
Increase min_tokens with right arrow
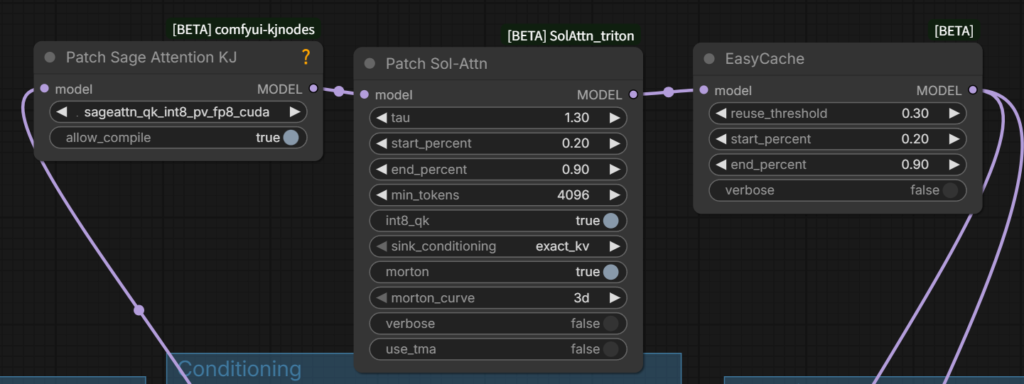615,195
